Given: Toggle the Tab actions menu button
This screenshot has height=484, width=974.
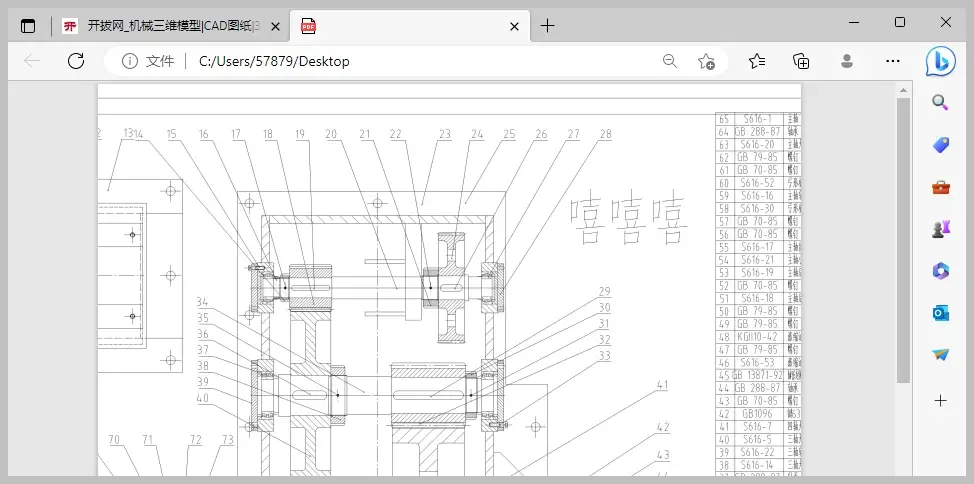Looking at the screenshot, I should point(28,26).
